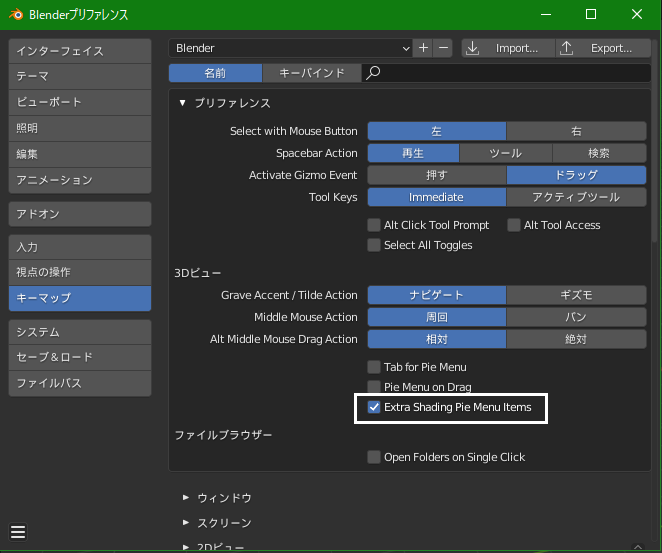Maximize the Blender preferences window
Viewport: 662px width, 553px height.
coord(591,14)
